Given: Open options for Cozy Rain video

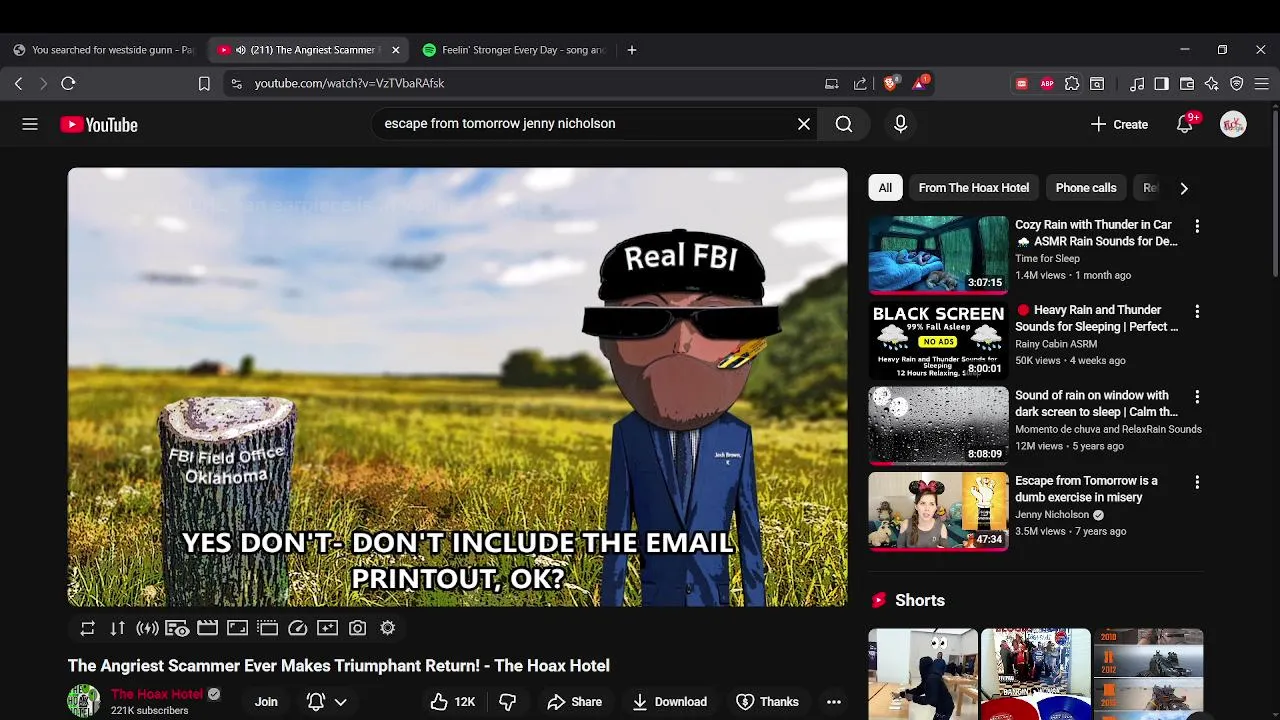Looking at the screenshot, I should tap(1197, 227).
